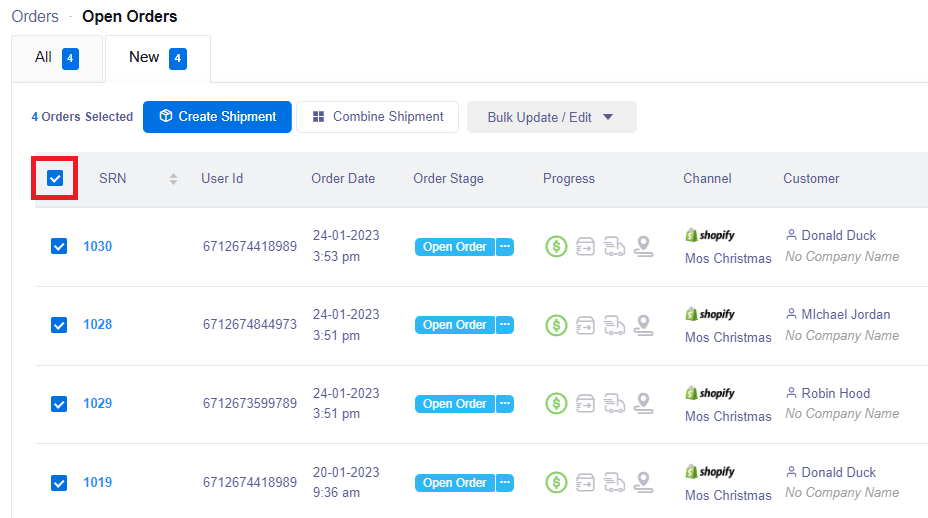
Task: Click the Shopify logo in order 1030 row
Action: tap(710, 235)
